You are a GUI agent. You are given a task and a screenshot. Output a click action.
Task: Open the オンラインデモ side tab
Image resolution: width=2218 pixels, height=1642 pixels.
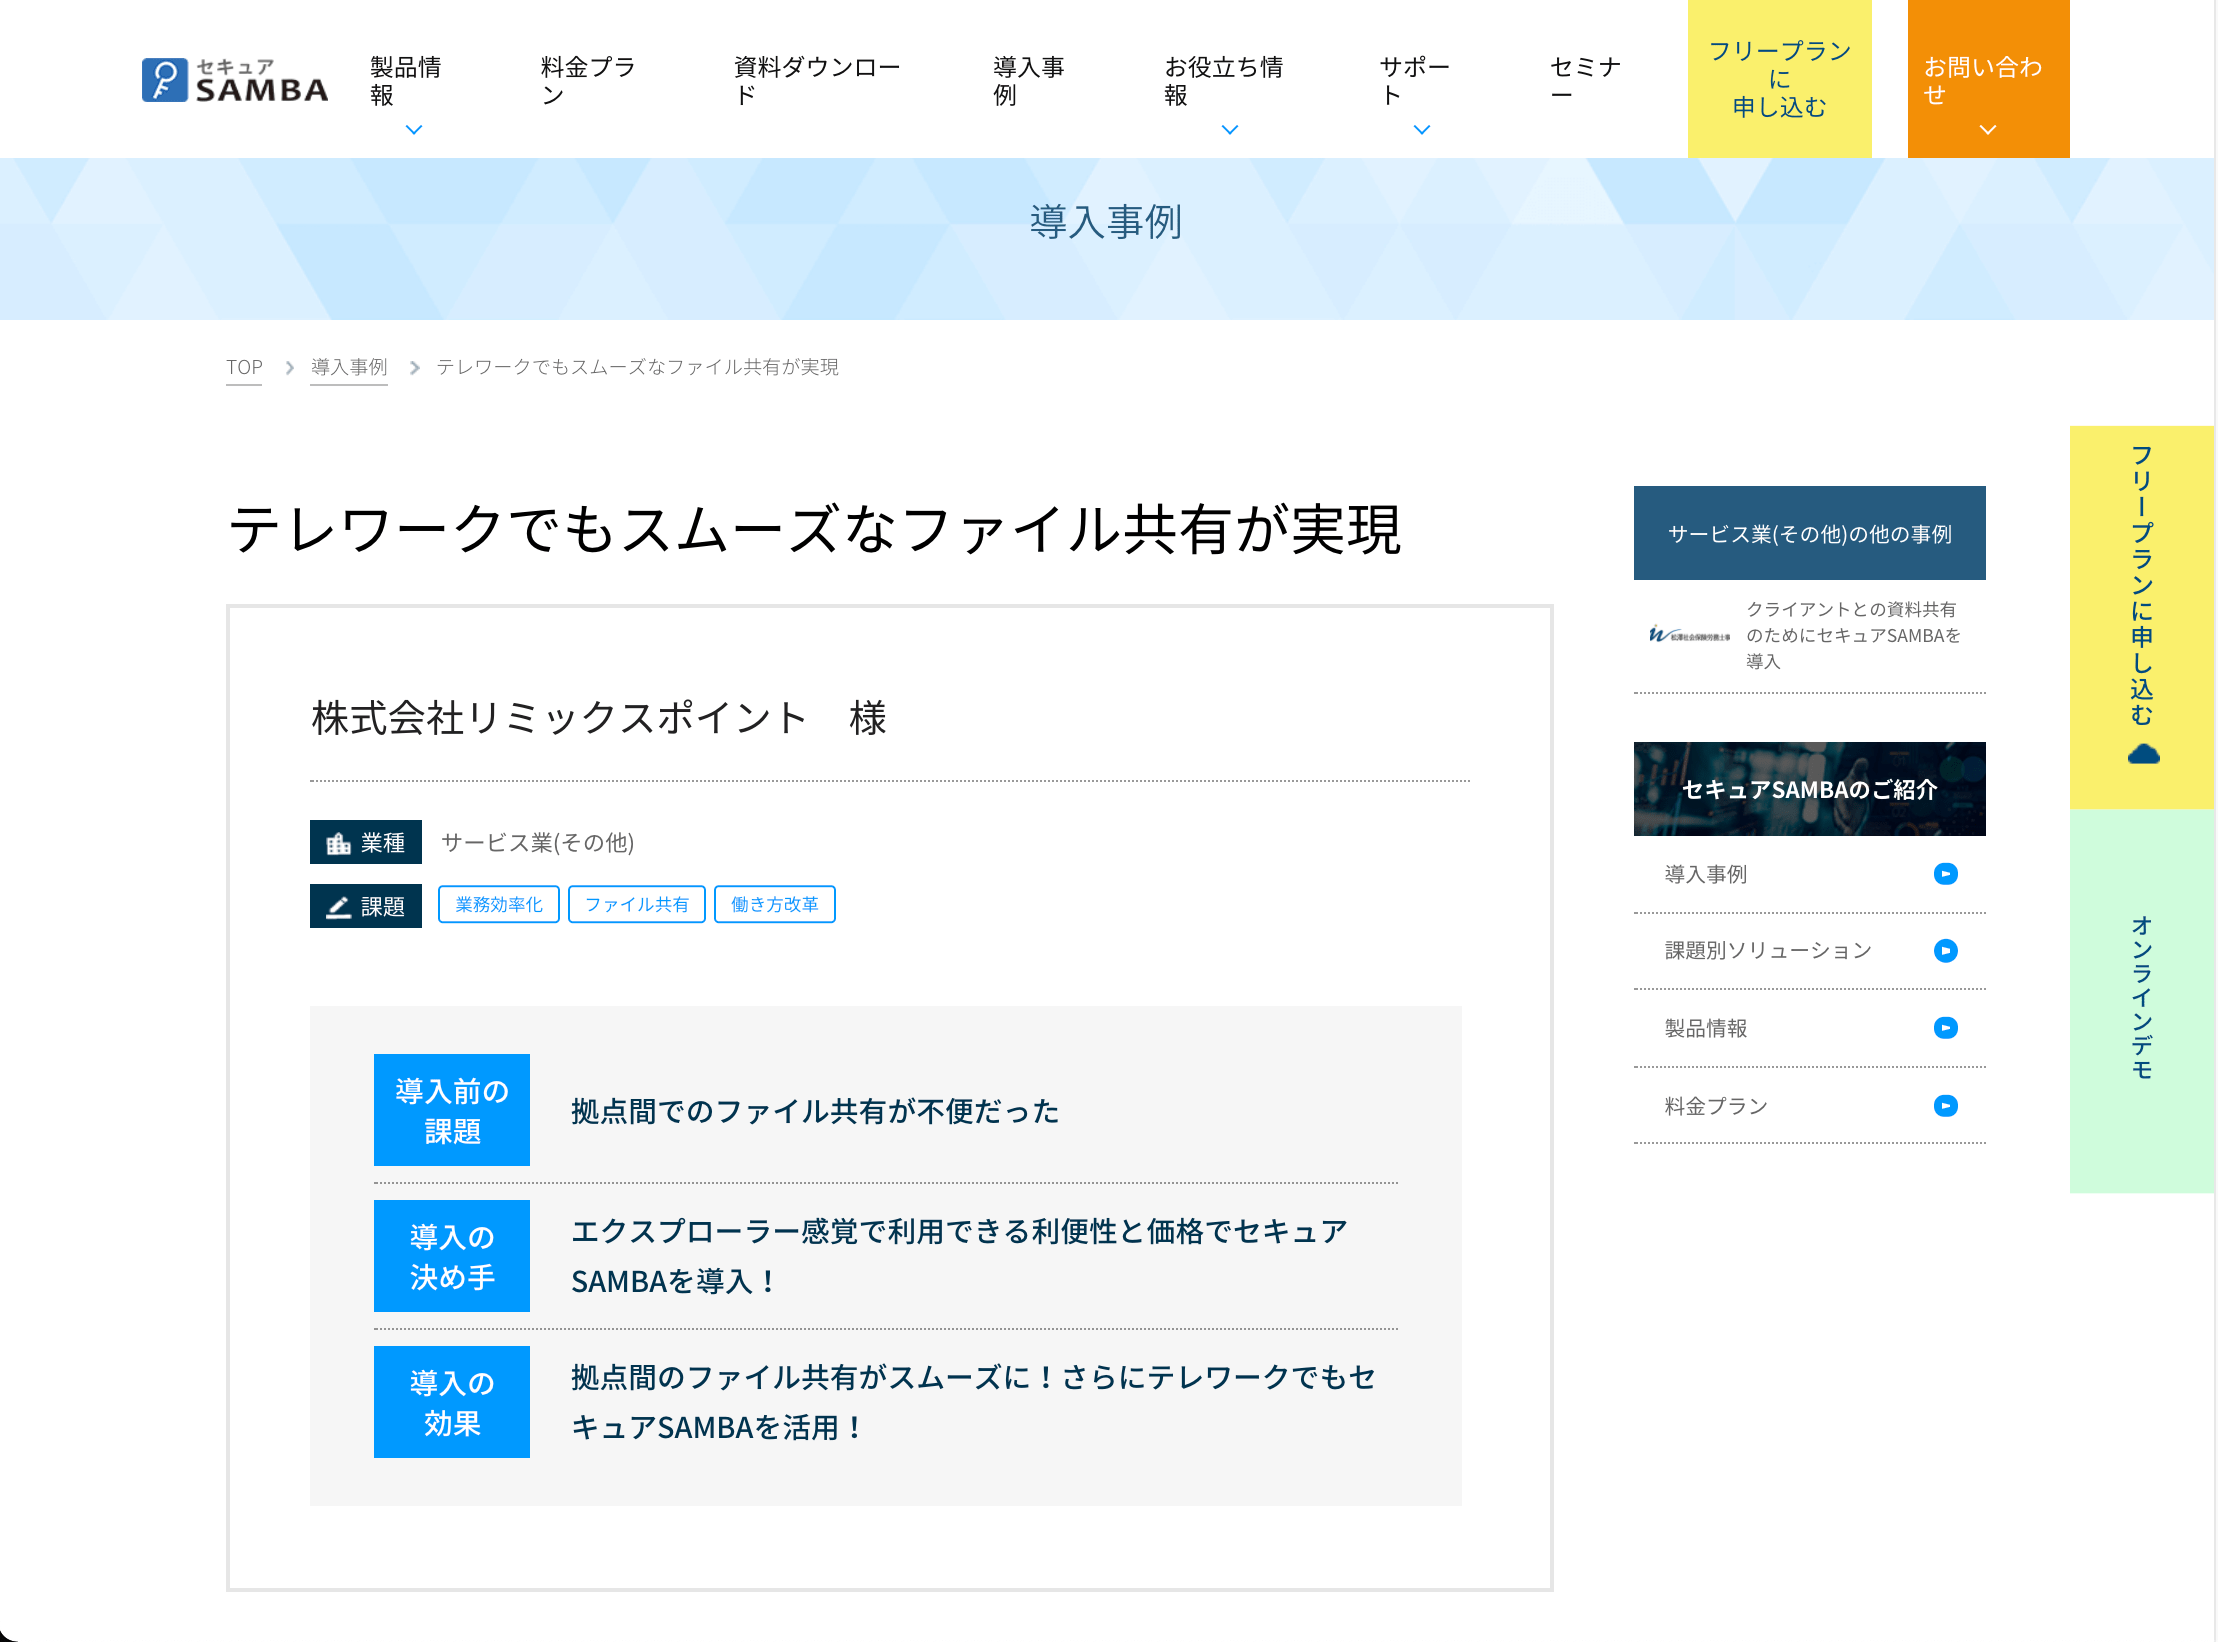(2142, 1000)
